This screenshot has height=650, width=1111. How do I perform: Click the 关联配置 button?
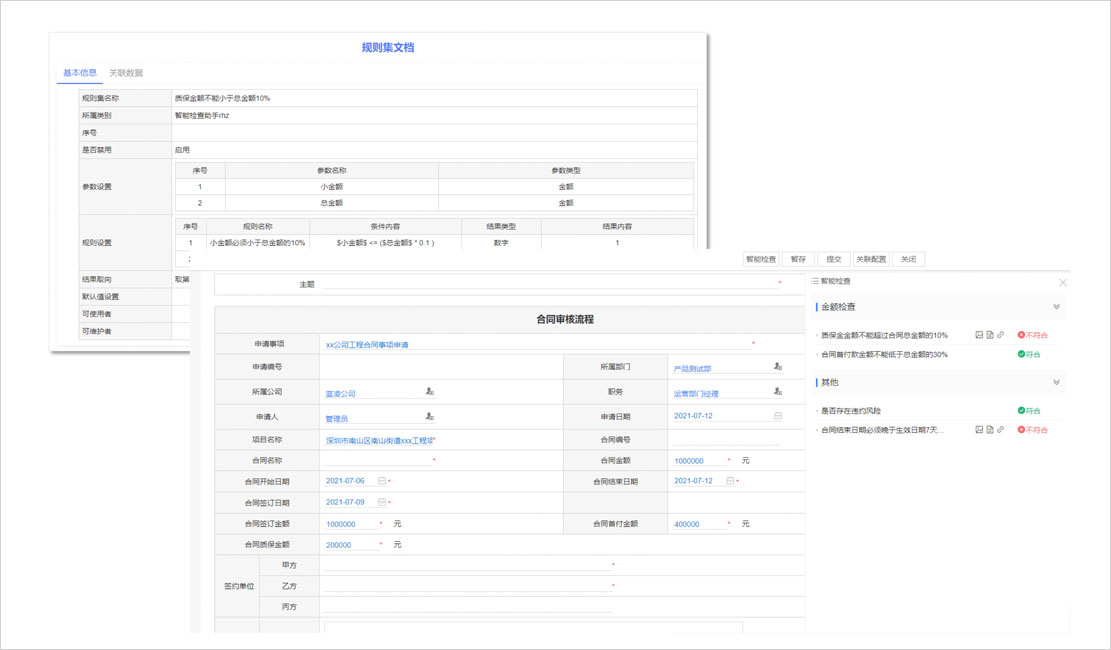(871, 259)
